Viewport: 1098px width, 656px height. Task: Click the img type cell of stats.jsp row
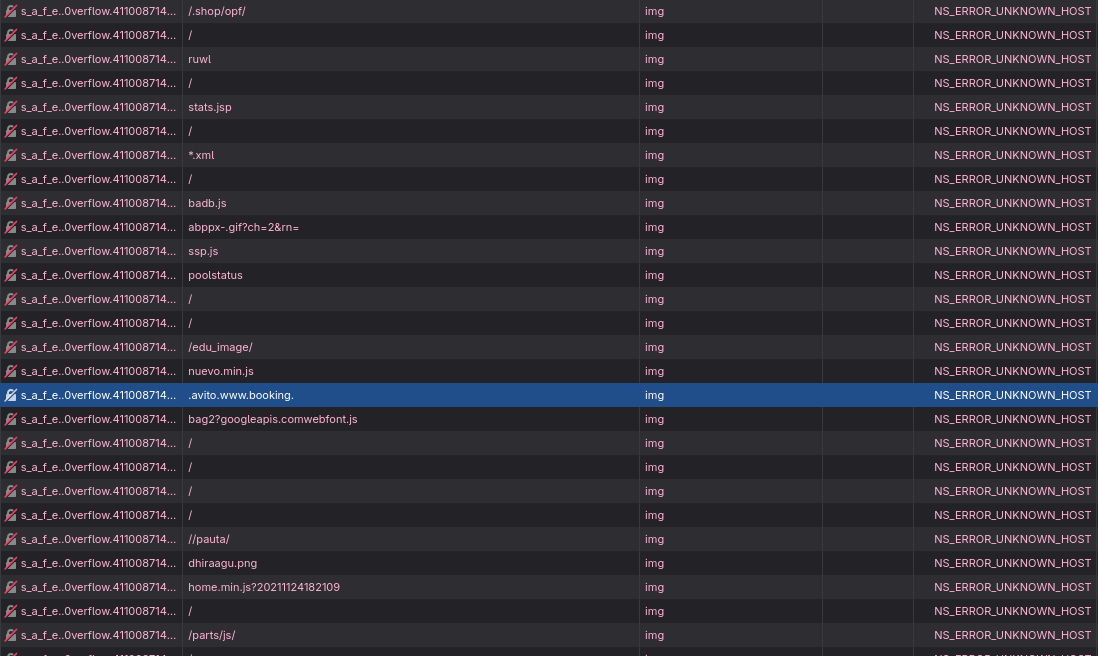654,107
